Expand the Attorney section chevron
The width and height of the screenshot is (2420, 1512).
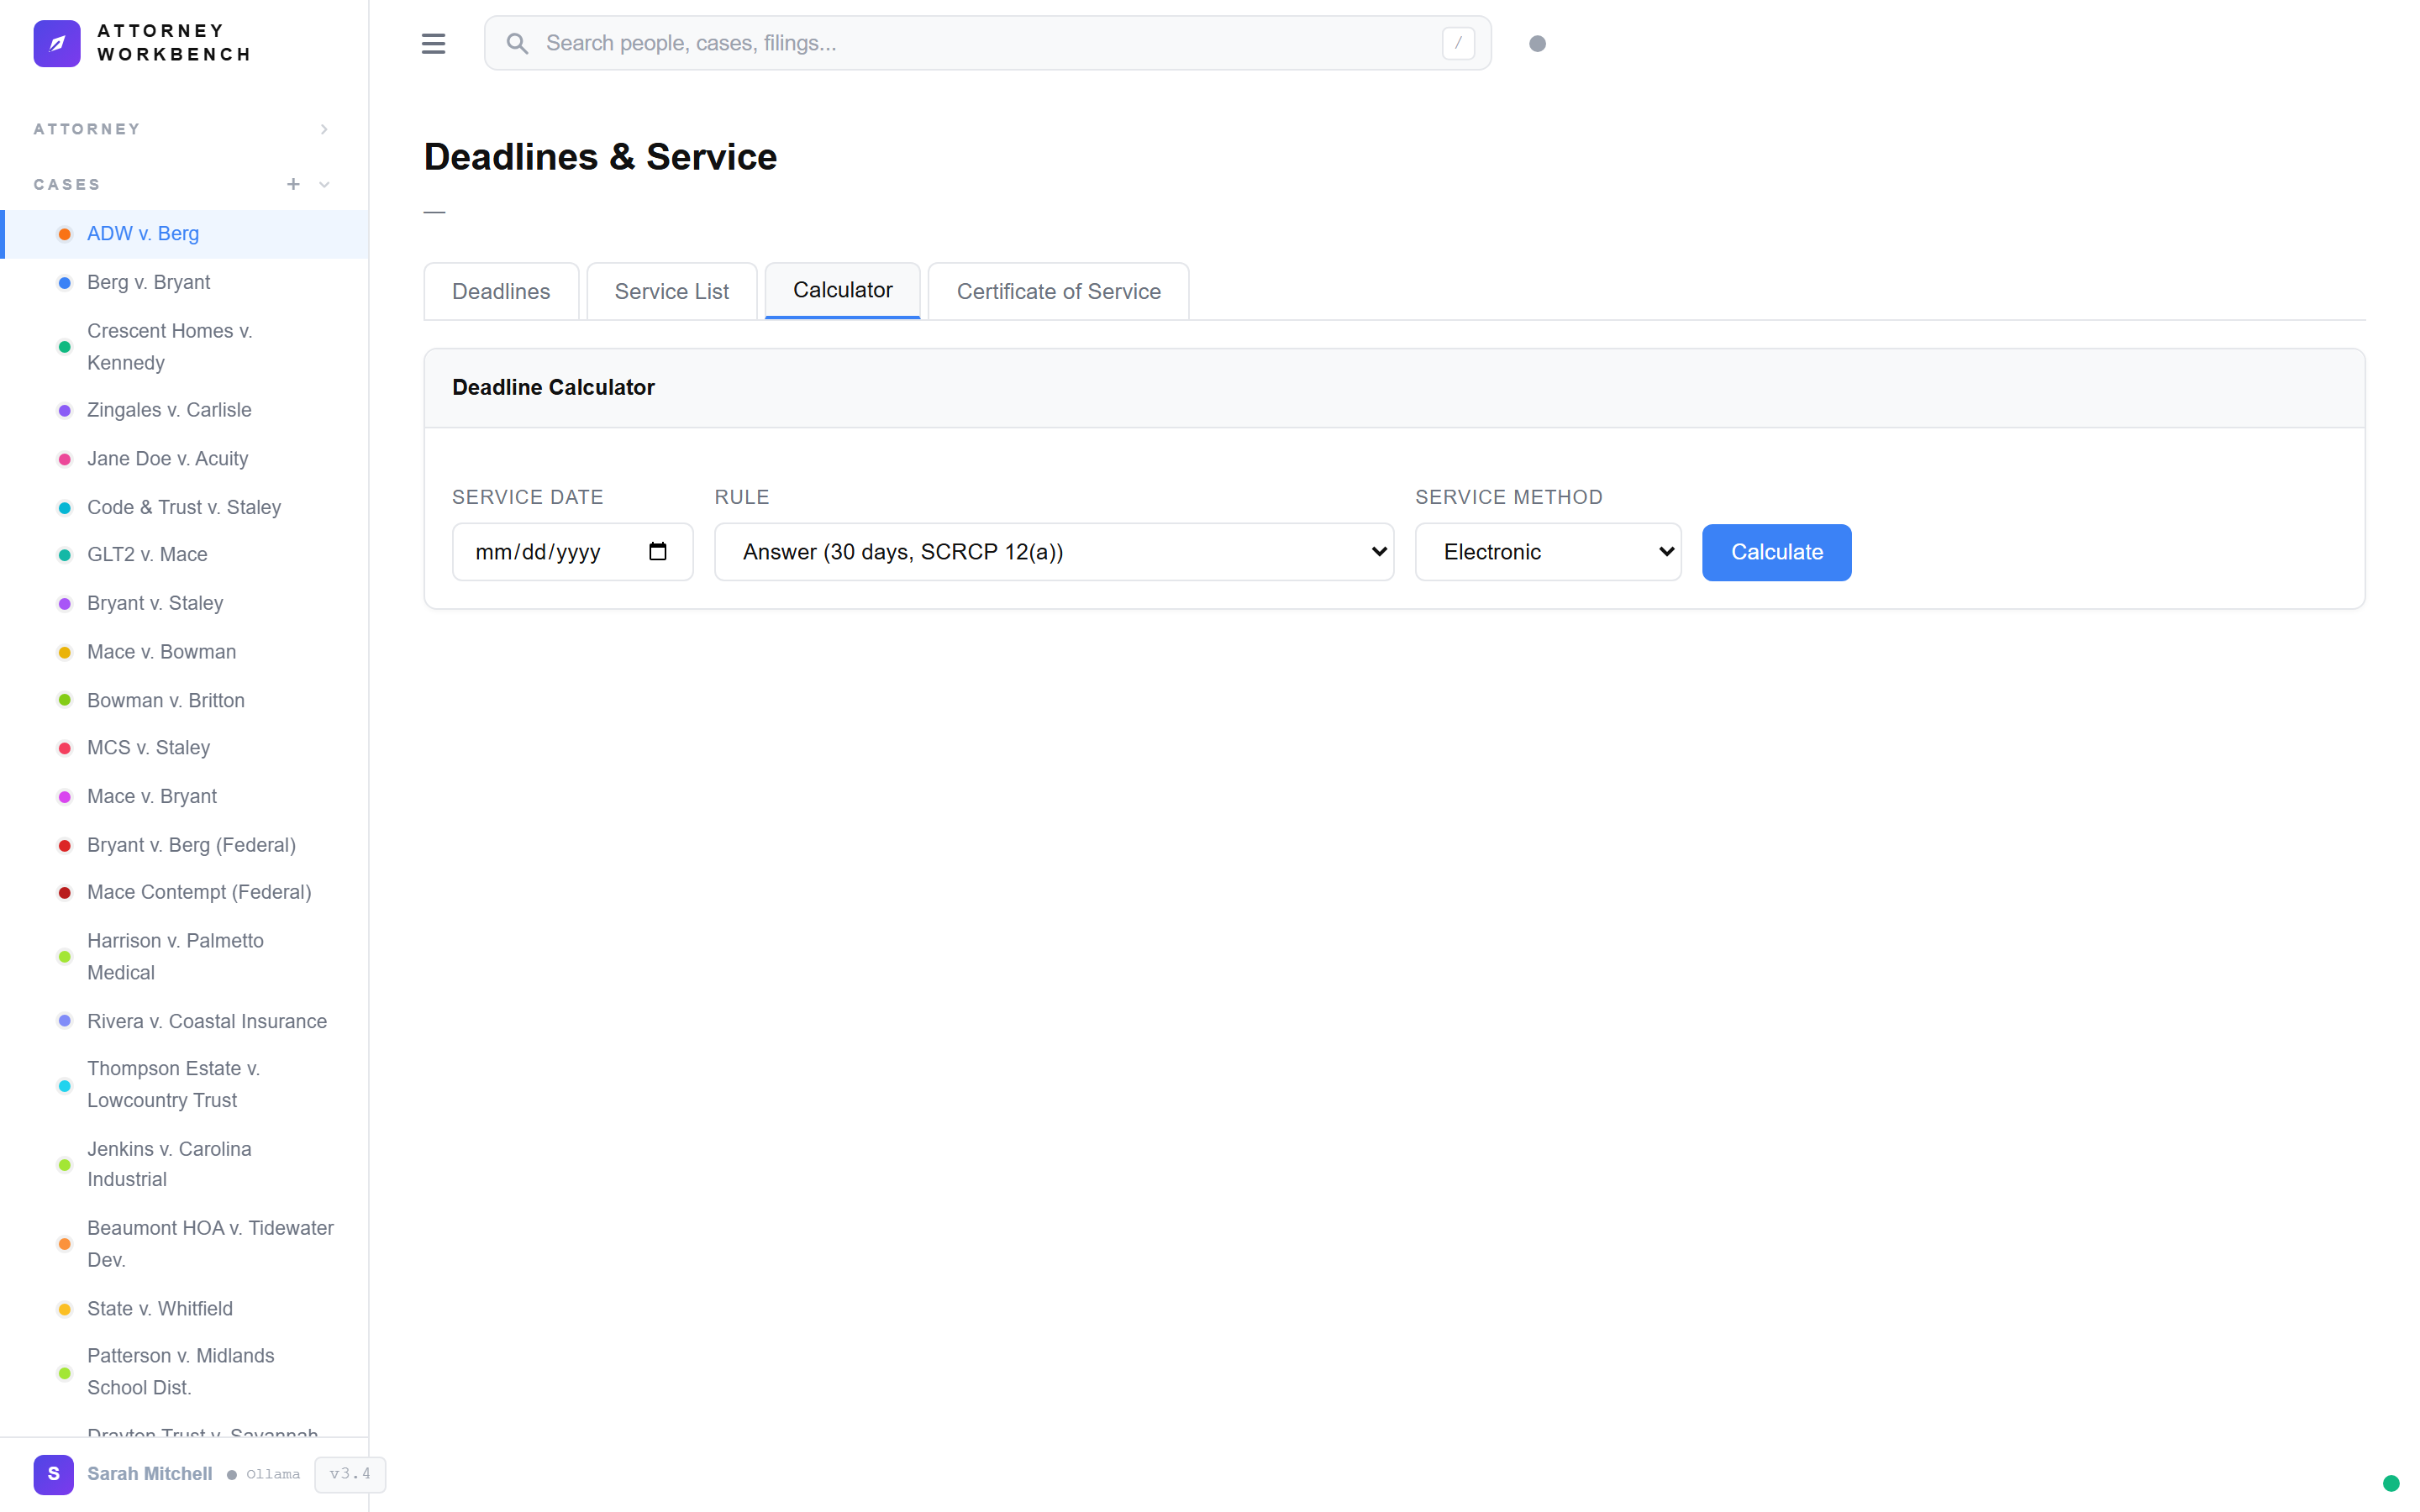tap(323, 128)
